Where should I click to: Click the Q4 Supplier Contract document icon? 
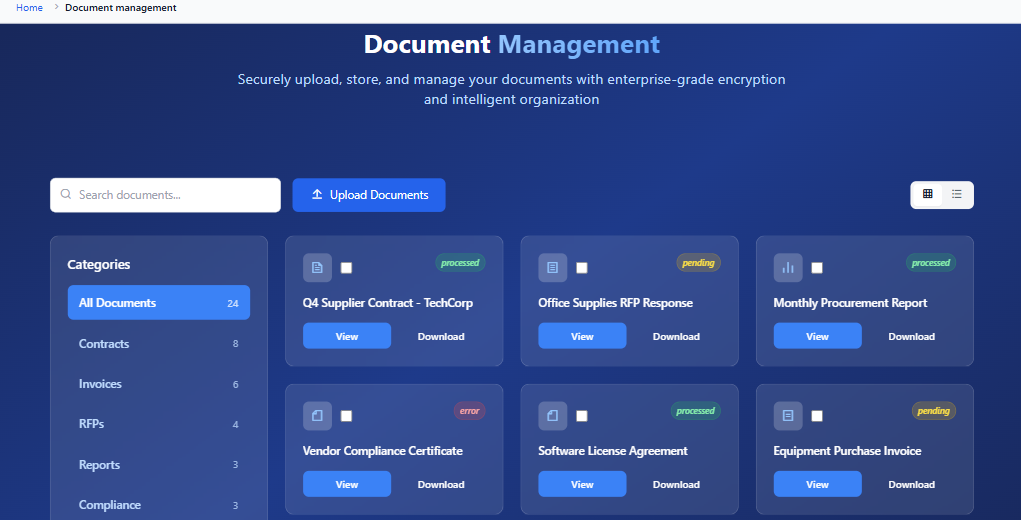(317, 268)
